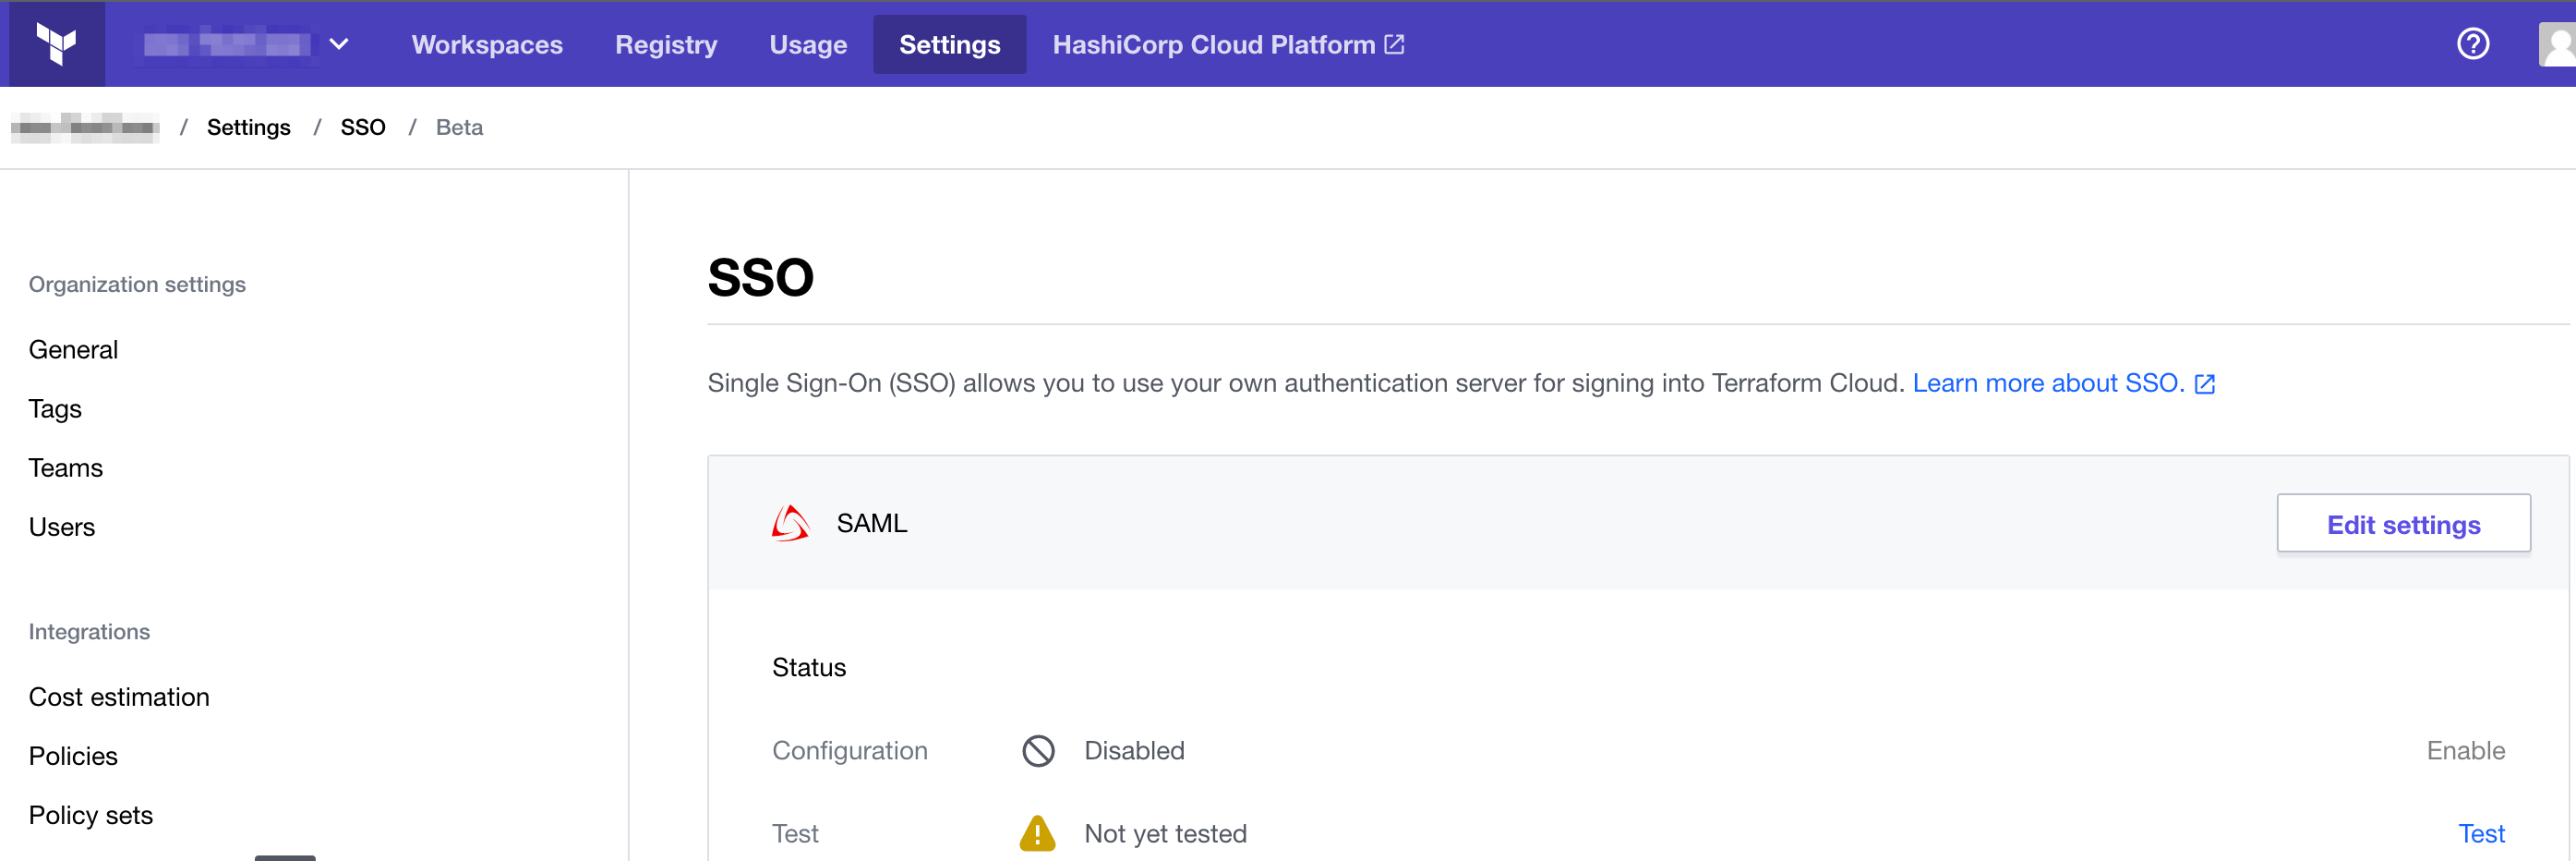Go to the Registry tab

click(x=666, y=45)
